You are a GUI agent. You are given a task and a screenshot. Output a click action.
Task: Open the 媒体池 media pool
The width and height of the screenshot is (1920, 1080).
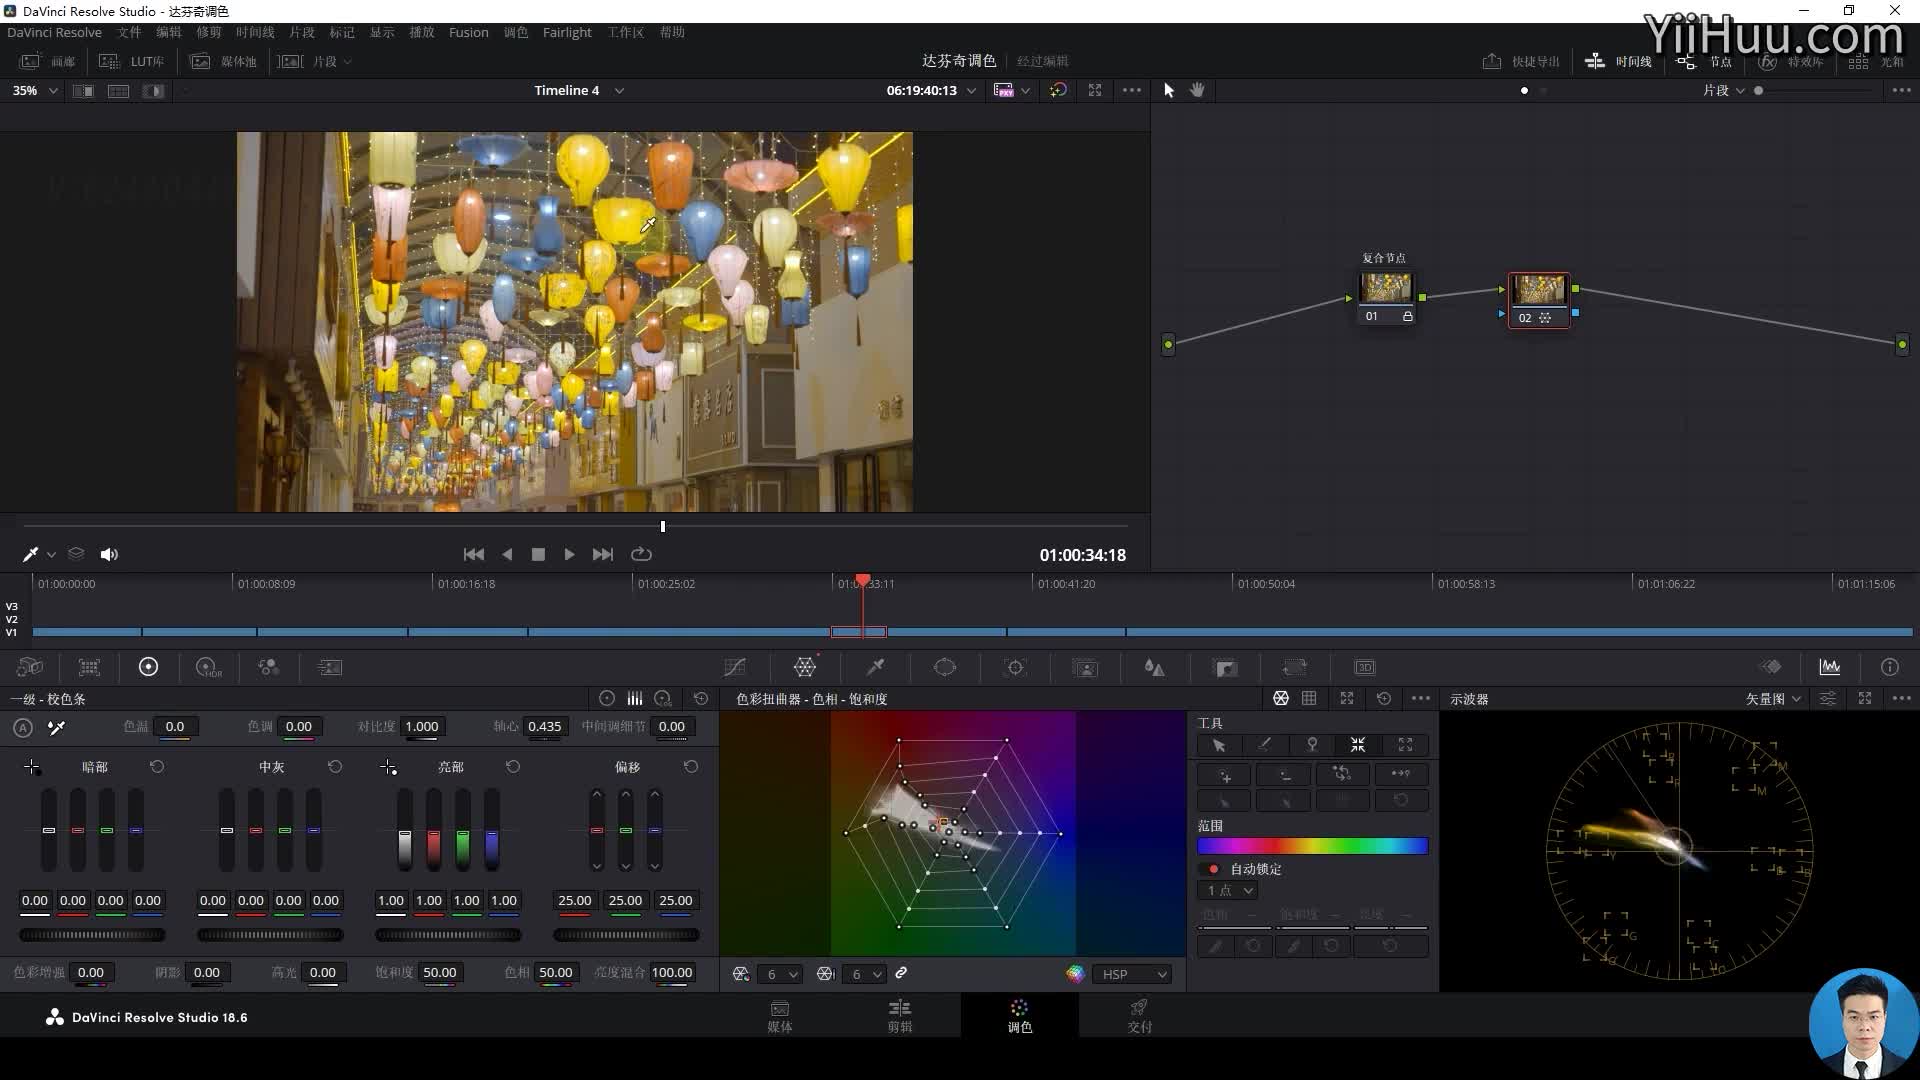click(x=224, y=61)
